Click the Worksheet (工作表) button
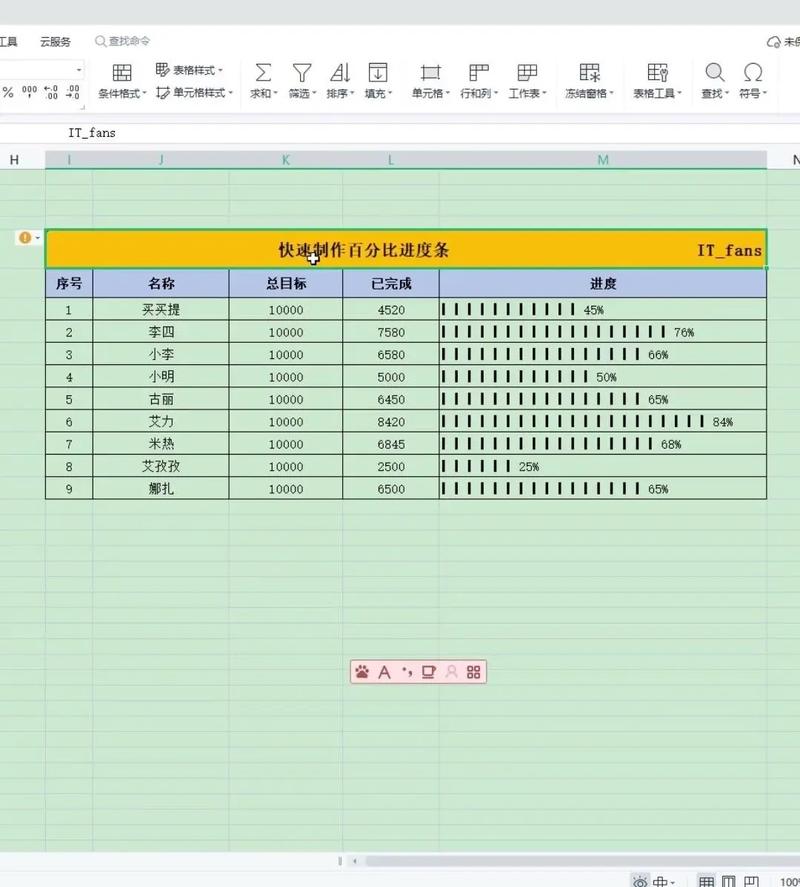 [527, 80]
